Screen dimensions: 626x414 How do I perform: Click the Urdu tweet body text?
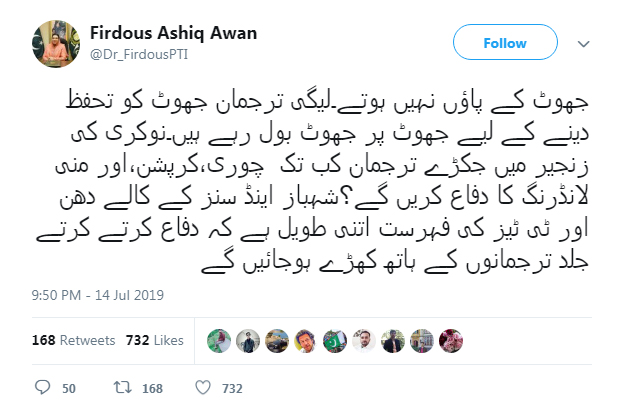point(312,181)
